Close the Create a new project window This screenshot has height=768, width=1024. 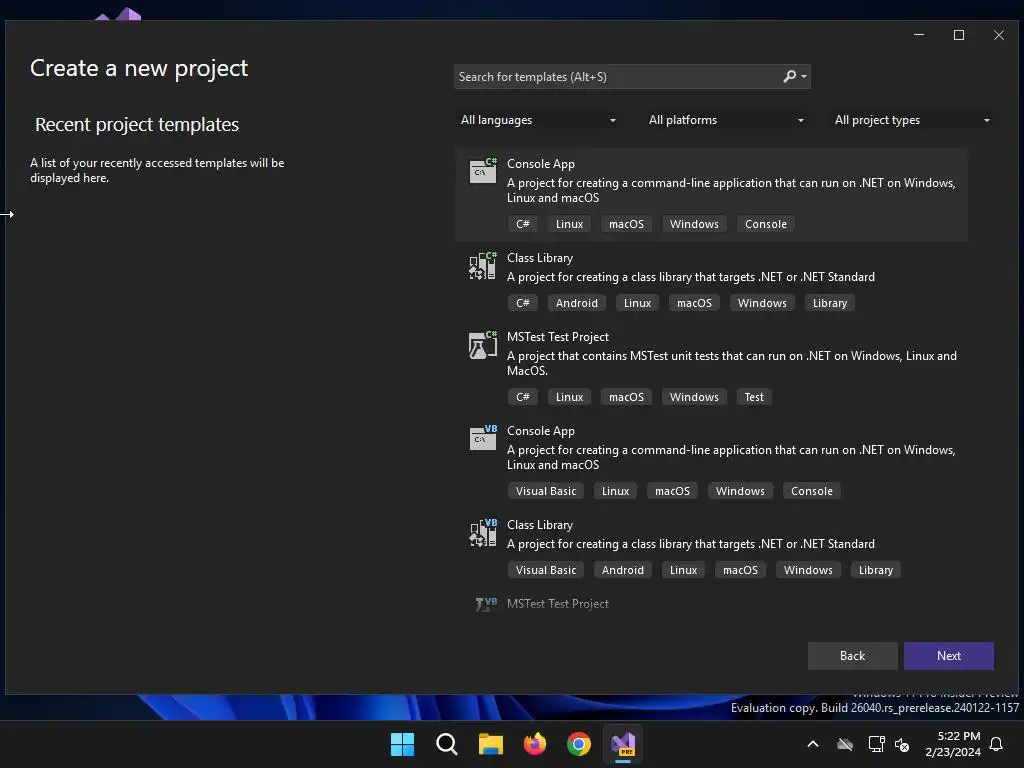999,35
